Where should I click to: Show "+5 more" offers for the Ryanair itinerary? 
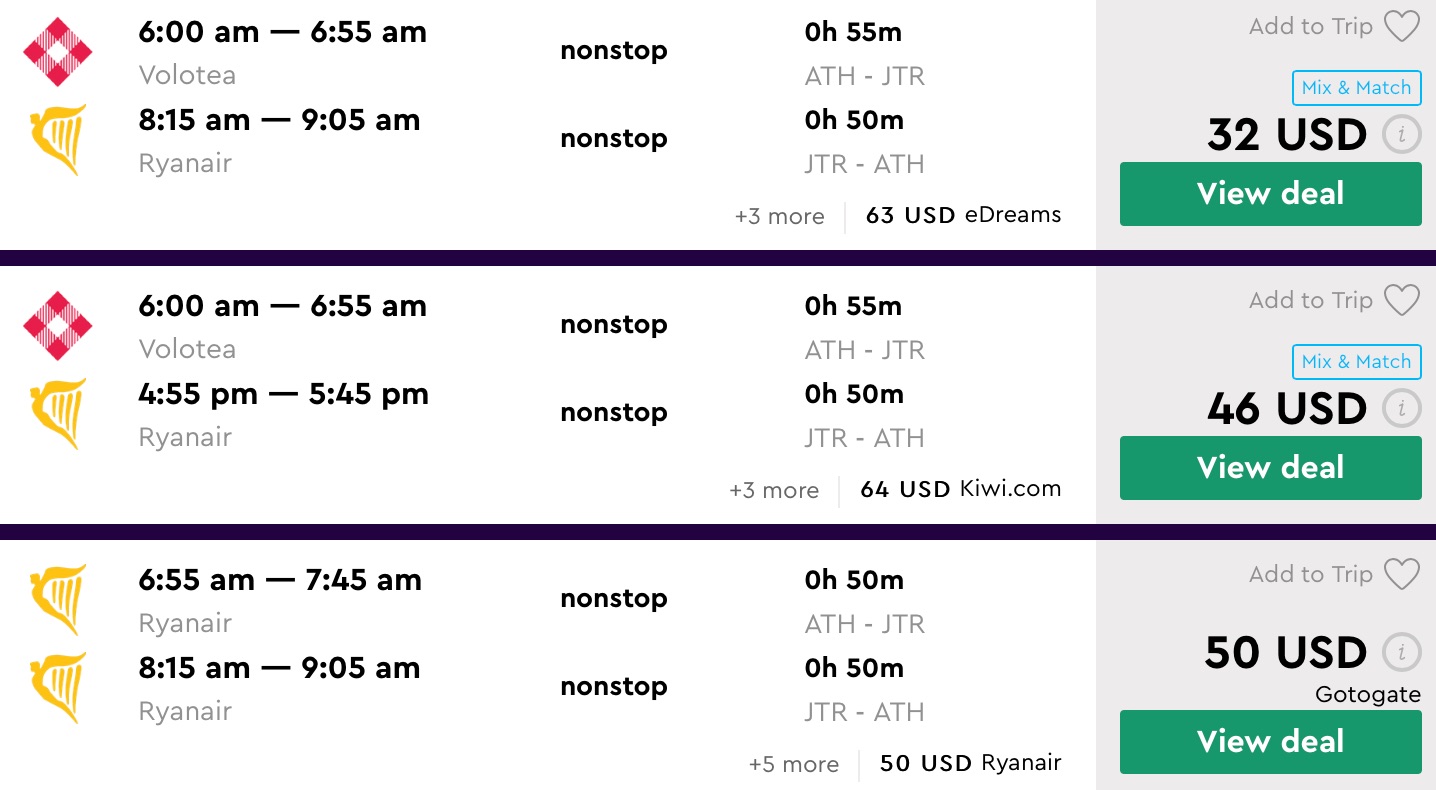794,764
